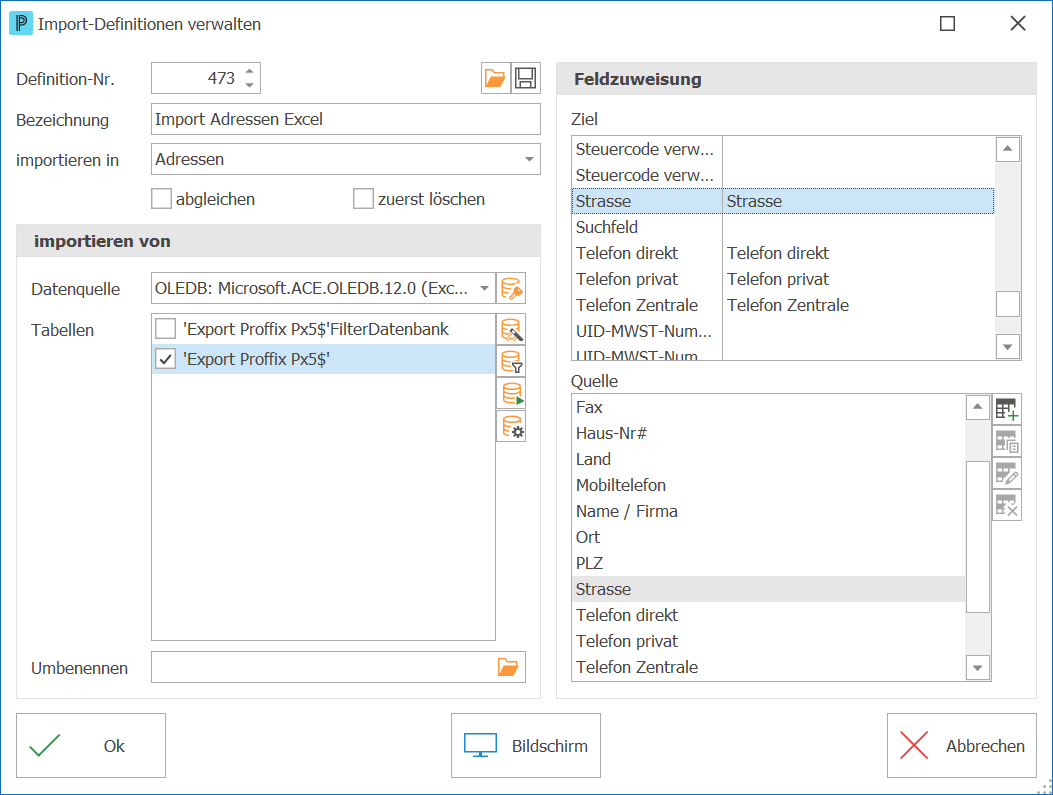
Task: Click the Ziel list scrollbar thumb
Action: point(1007,304)
